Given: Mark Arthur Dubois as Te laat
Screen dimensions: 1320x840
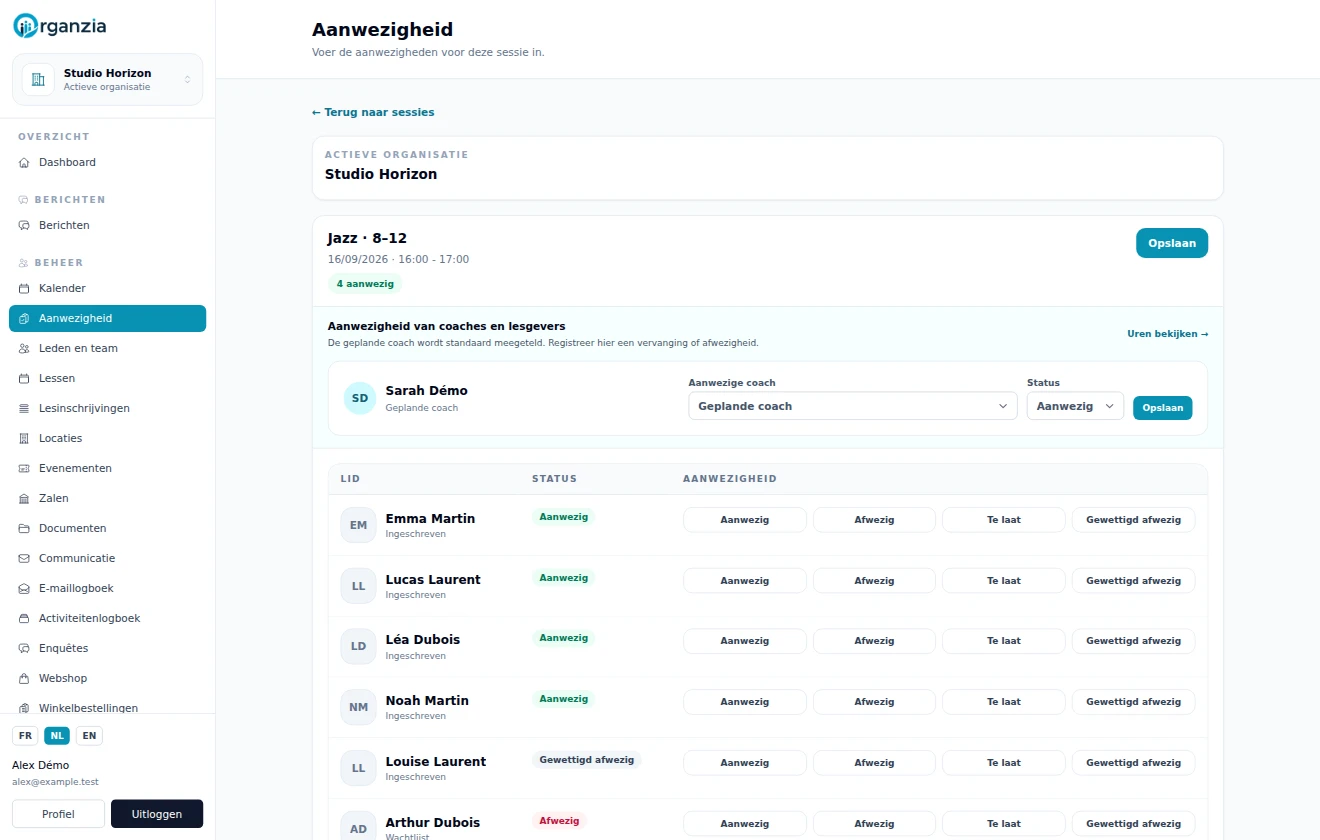Looking at the screenshot, I should (x=1004, y=824).
